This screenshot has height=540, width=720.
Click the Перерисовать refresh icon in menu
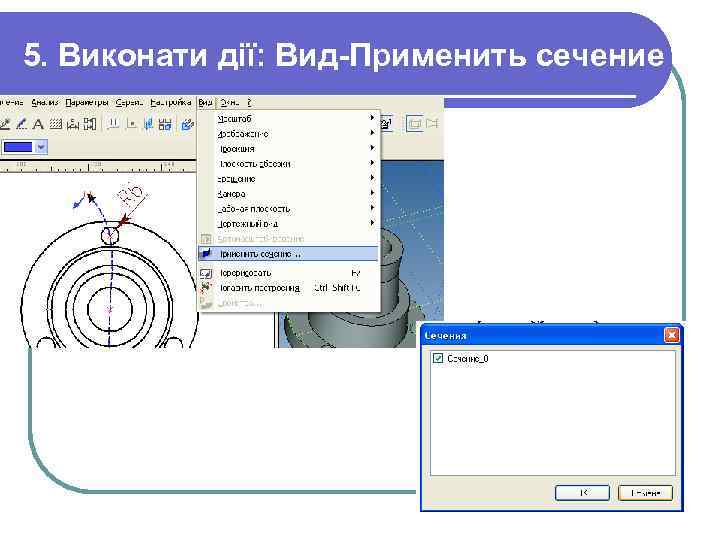point(206,274)
